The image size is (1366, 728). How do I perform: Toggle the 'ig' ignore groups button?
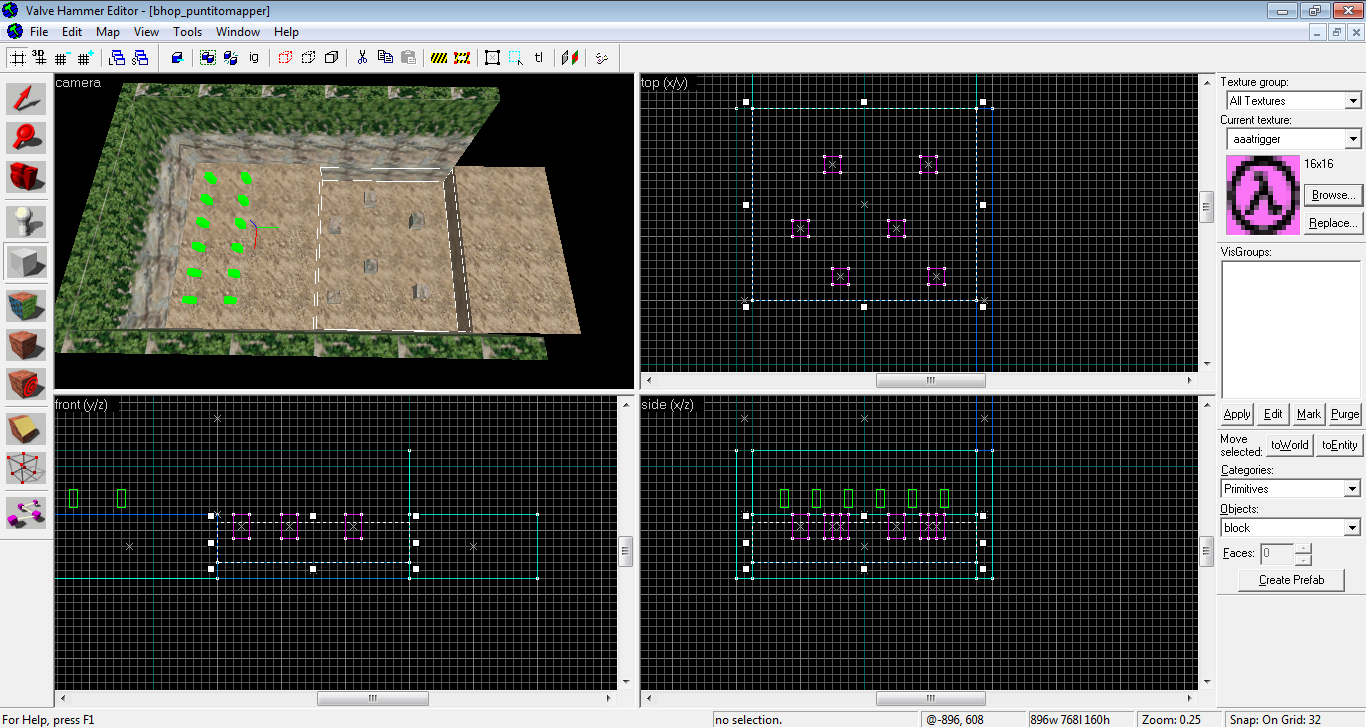coord(253,58)
